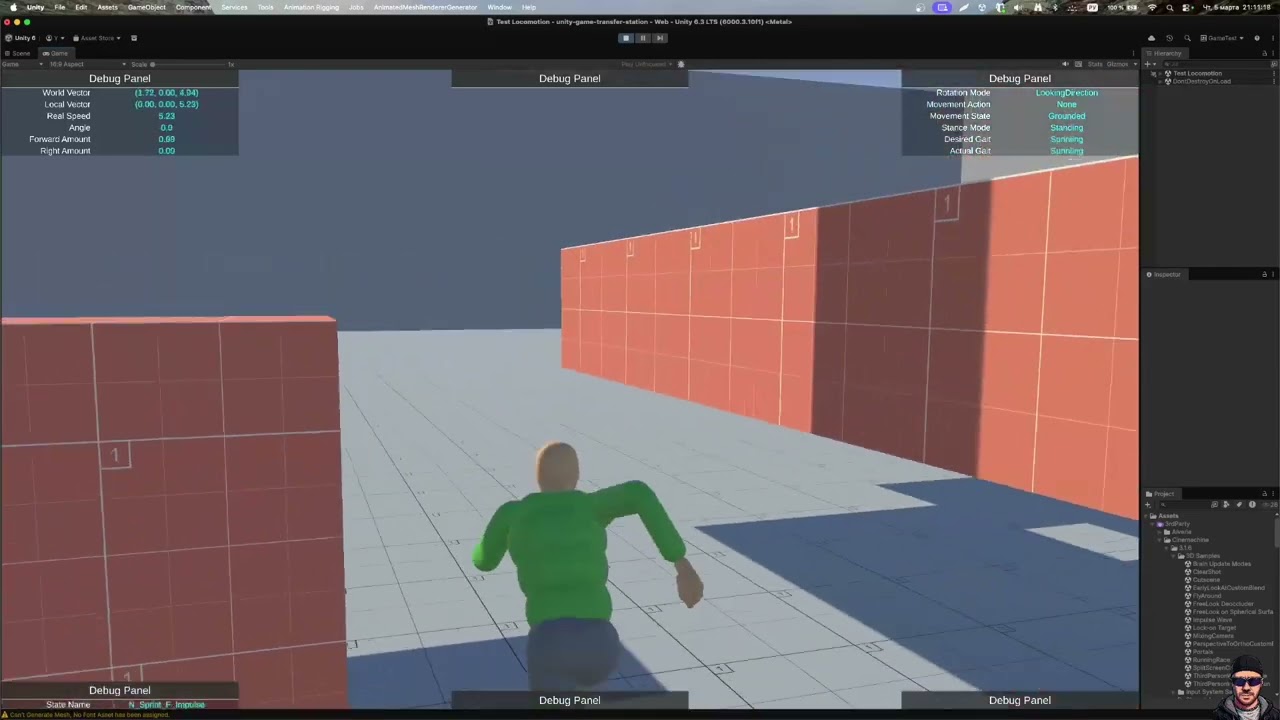Expand the Test Locomotion scene
Image resolution: width=1280 pixels, height=720 pixels.
tap(1160, 73)
